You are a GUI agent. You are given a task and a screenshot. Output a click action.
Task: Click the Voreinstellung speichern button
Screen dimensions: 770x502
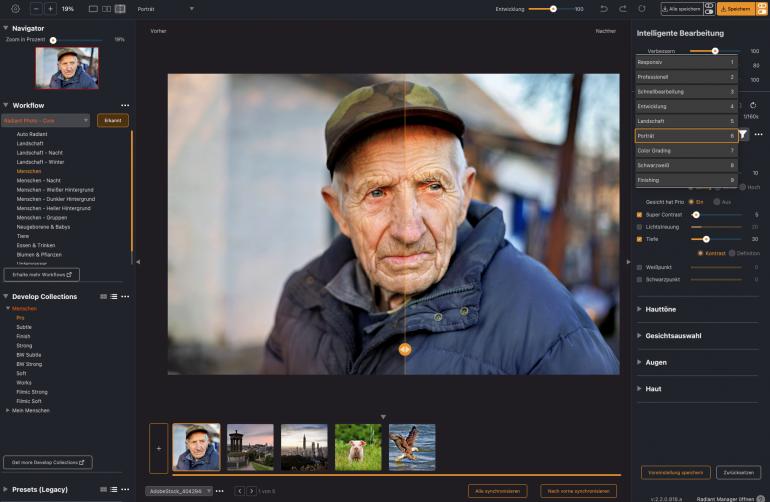[x=675, y=473]
